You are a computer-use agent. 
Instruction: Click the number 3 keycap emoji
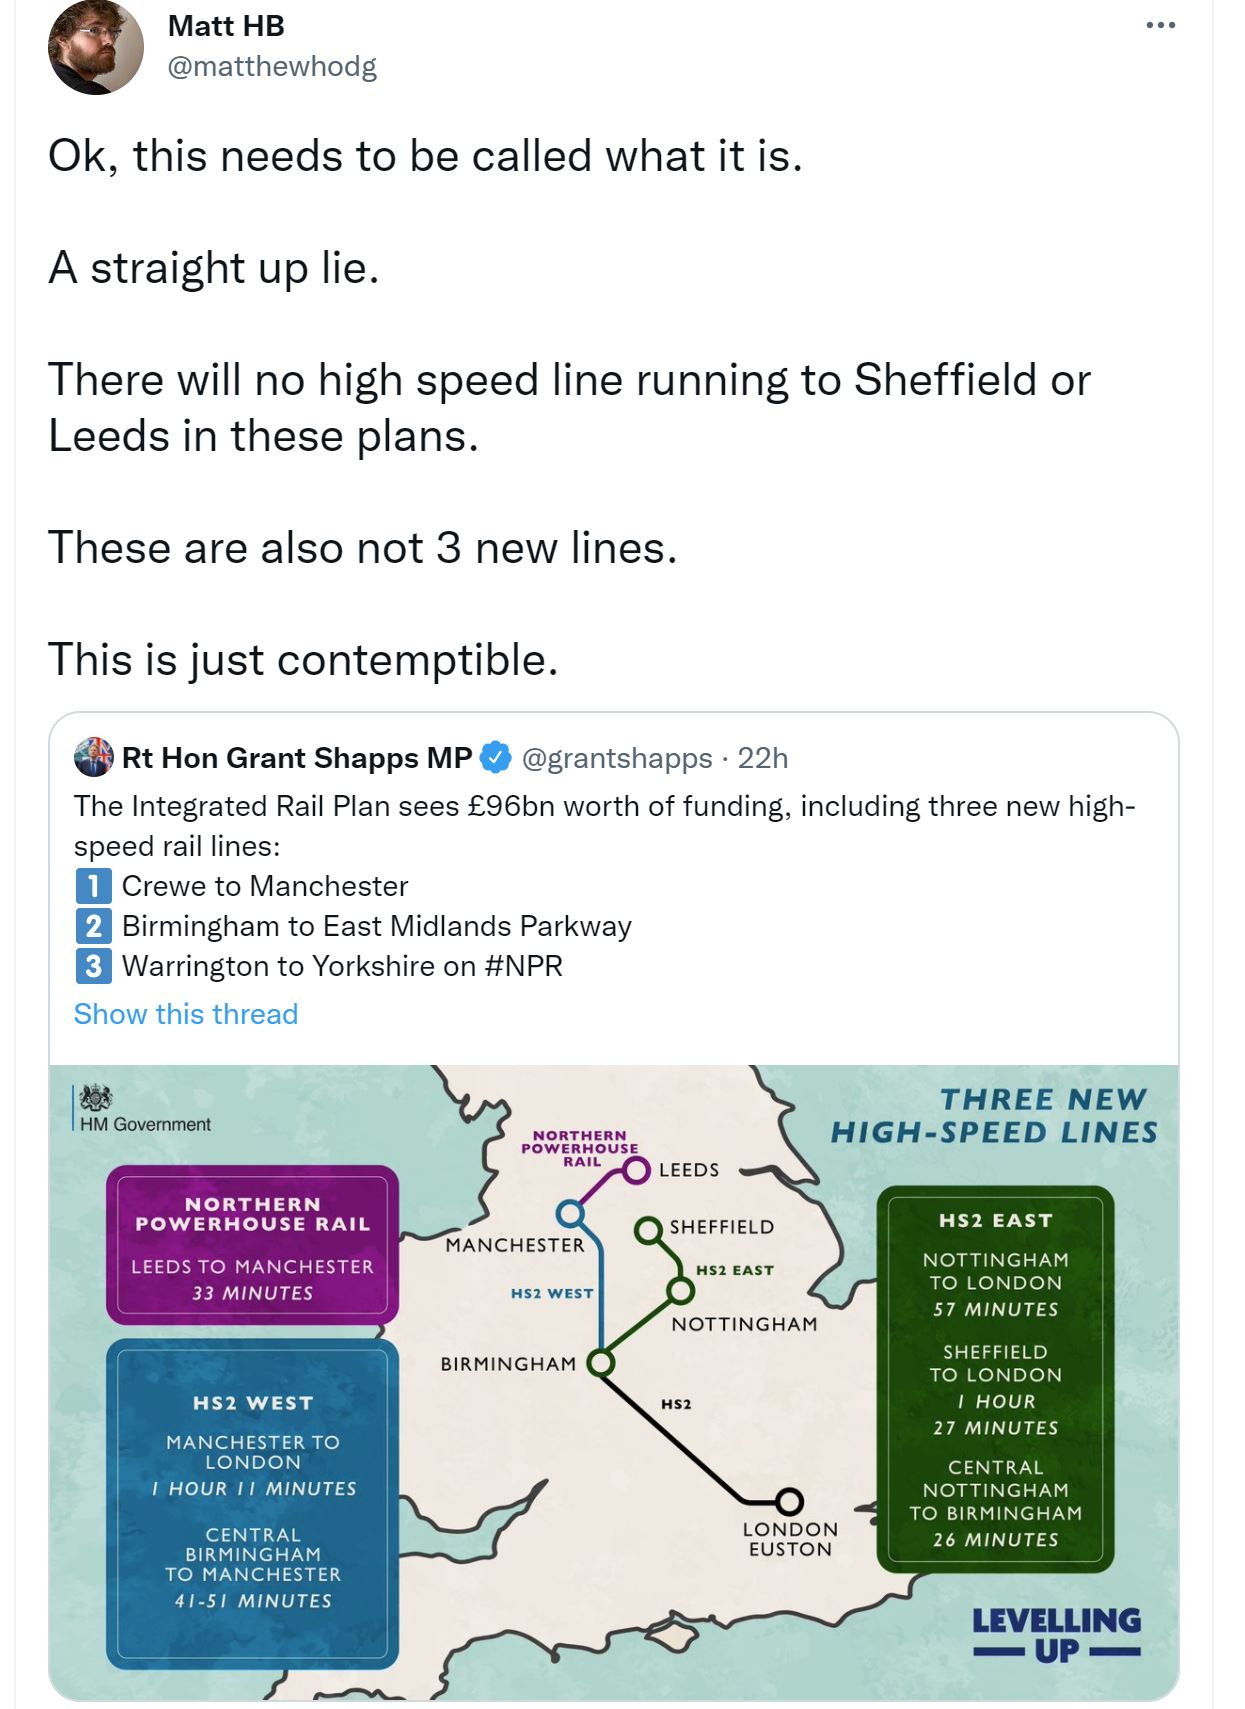coord(93,966)
